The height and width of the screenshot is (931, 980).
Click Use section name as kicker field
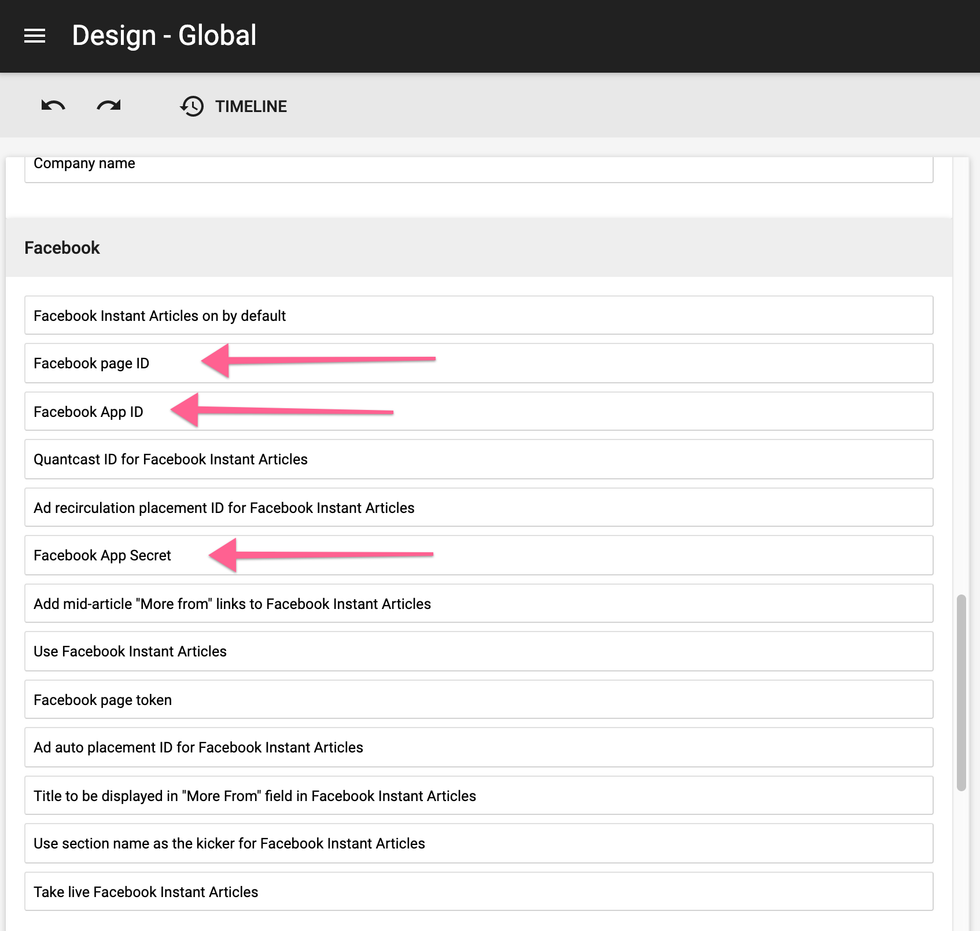(x=480, y=843)
